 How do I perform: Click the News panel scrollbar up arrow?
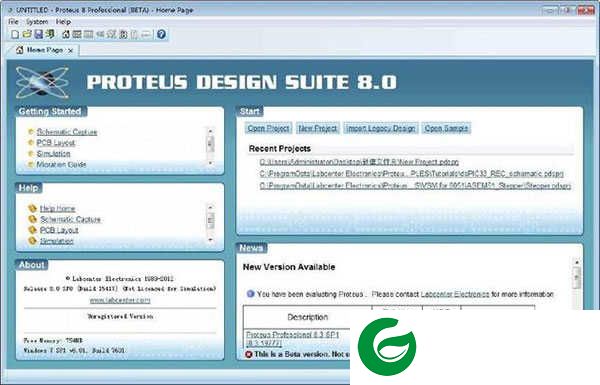pyautogui.click(x=577, y=263)
